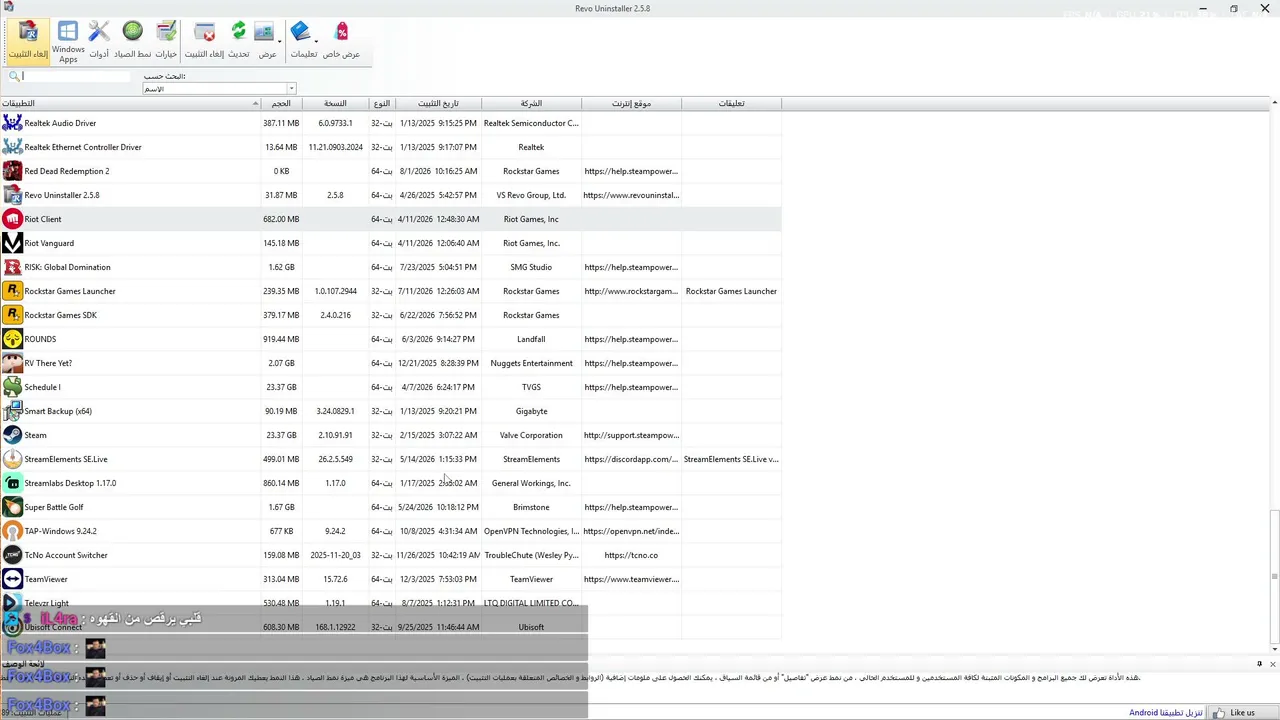
Task: Select the RISK: Global Domination icon
Action: (x=12, y=267)
